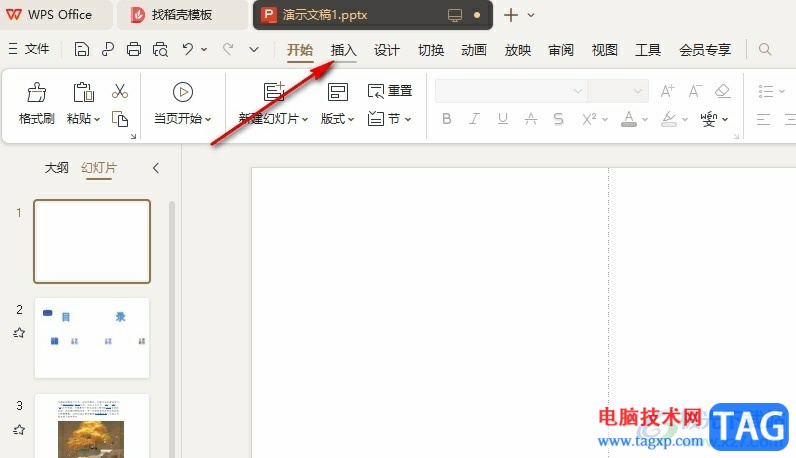Expand the 当页开始 dropdown

(208, 119)
